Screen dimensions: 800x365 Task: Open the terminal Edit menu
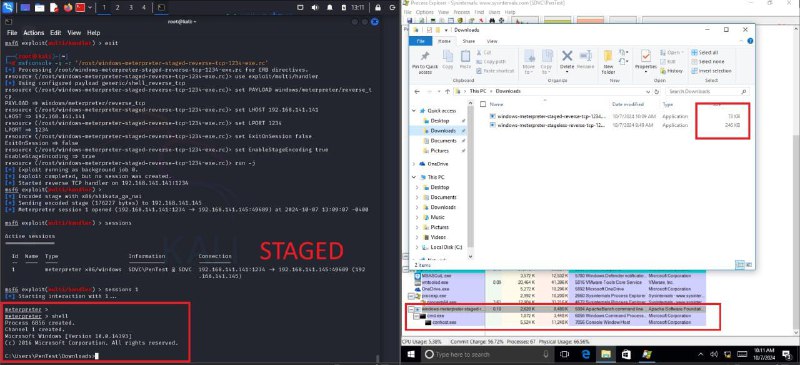click(x=56, y=33)
